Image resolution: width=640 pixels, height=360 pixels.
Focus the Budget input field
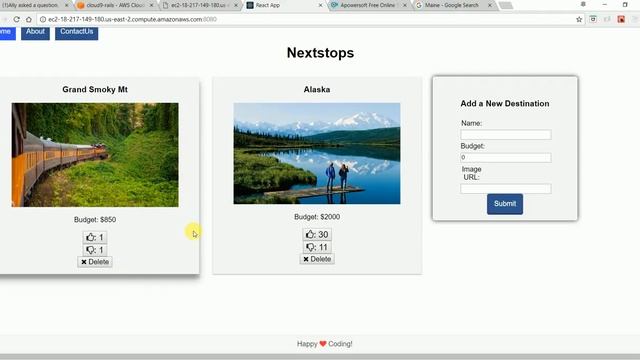(x=506, y=158)
